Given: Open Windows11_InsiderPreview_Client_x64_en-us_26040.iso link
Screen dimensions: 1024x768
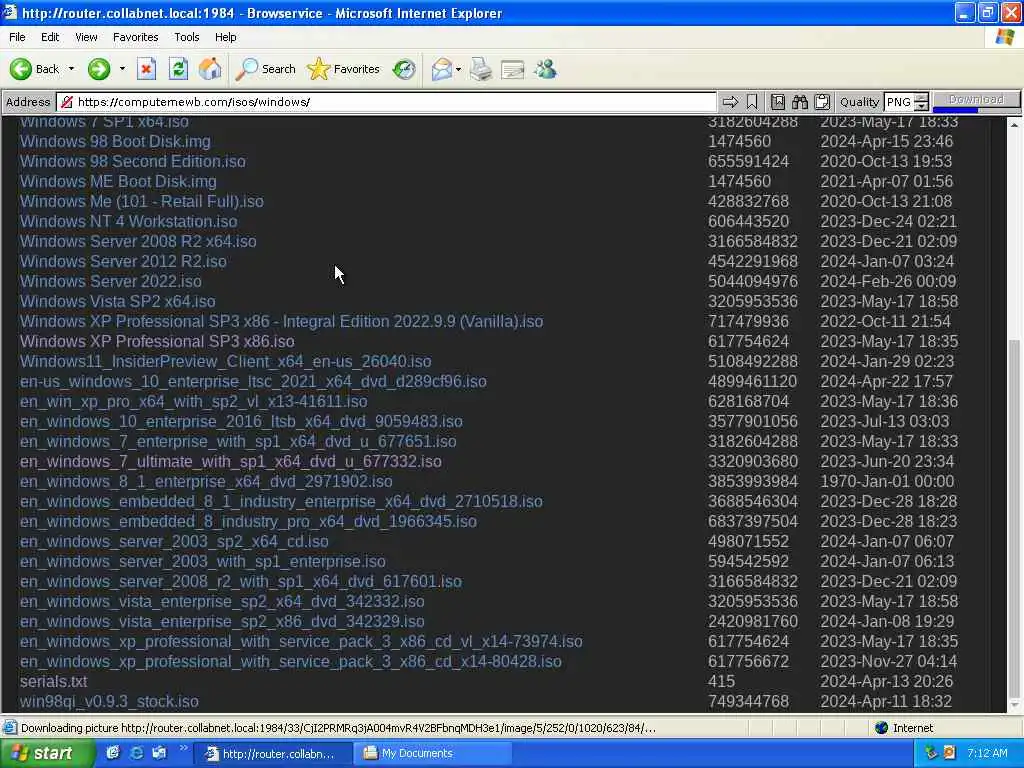Looking at the screenshot, I should (x=226, y=362).
